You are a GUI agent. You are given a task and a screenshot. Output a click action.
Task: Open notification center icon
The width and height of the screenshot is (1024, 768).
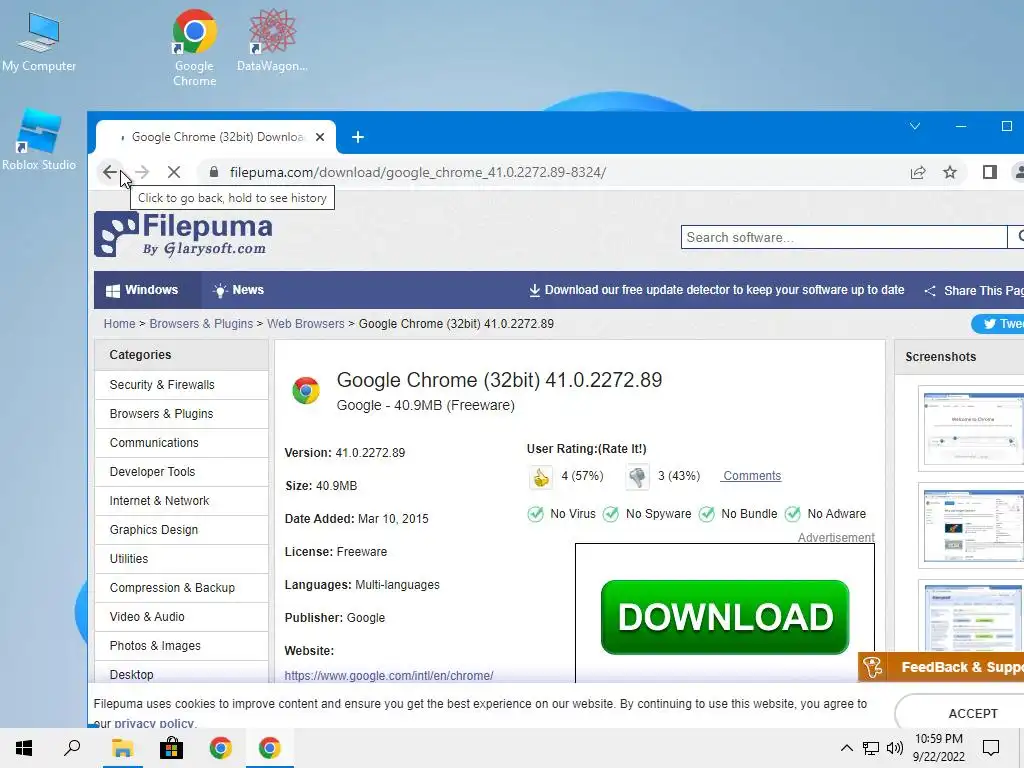[991, 748]
